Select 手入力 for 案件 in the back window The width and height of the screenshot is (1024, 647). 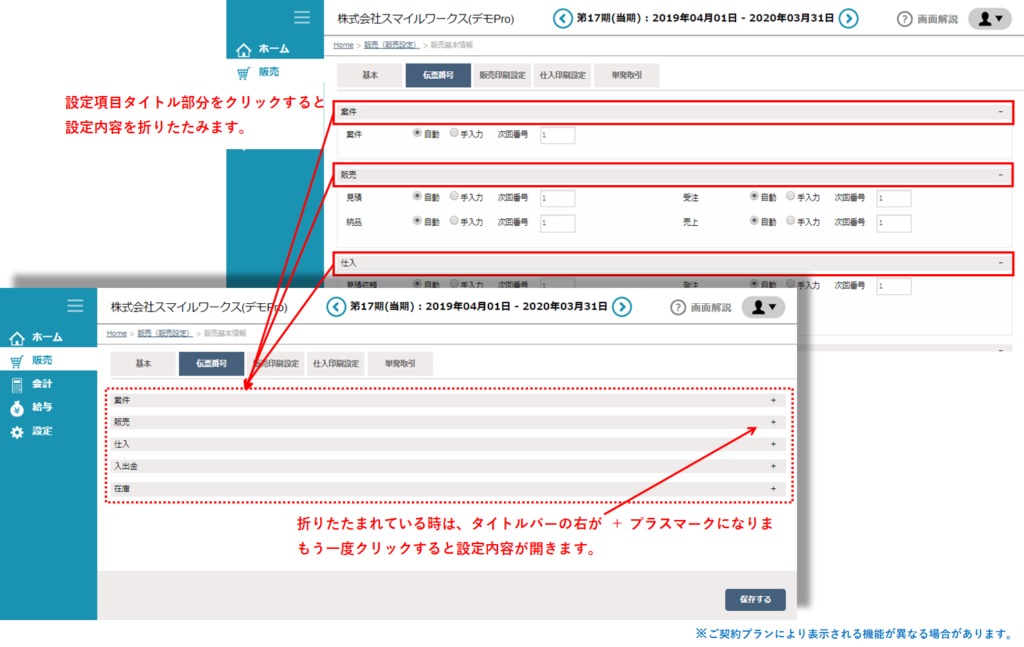point(454,133)
